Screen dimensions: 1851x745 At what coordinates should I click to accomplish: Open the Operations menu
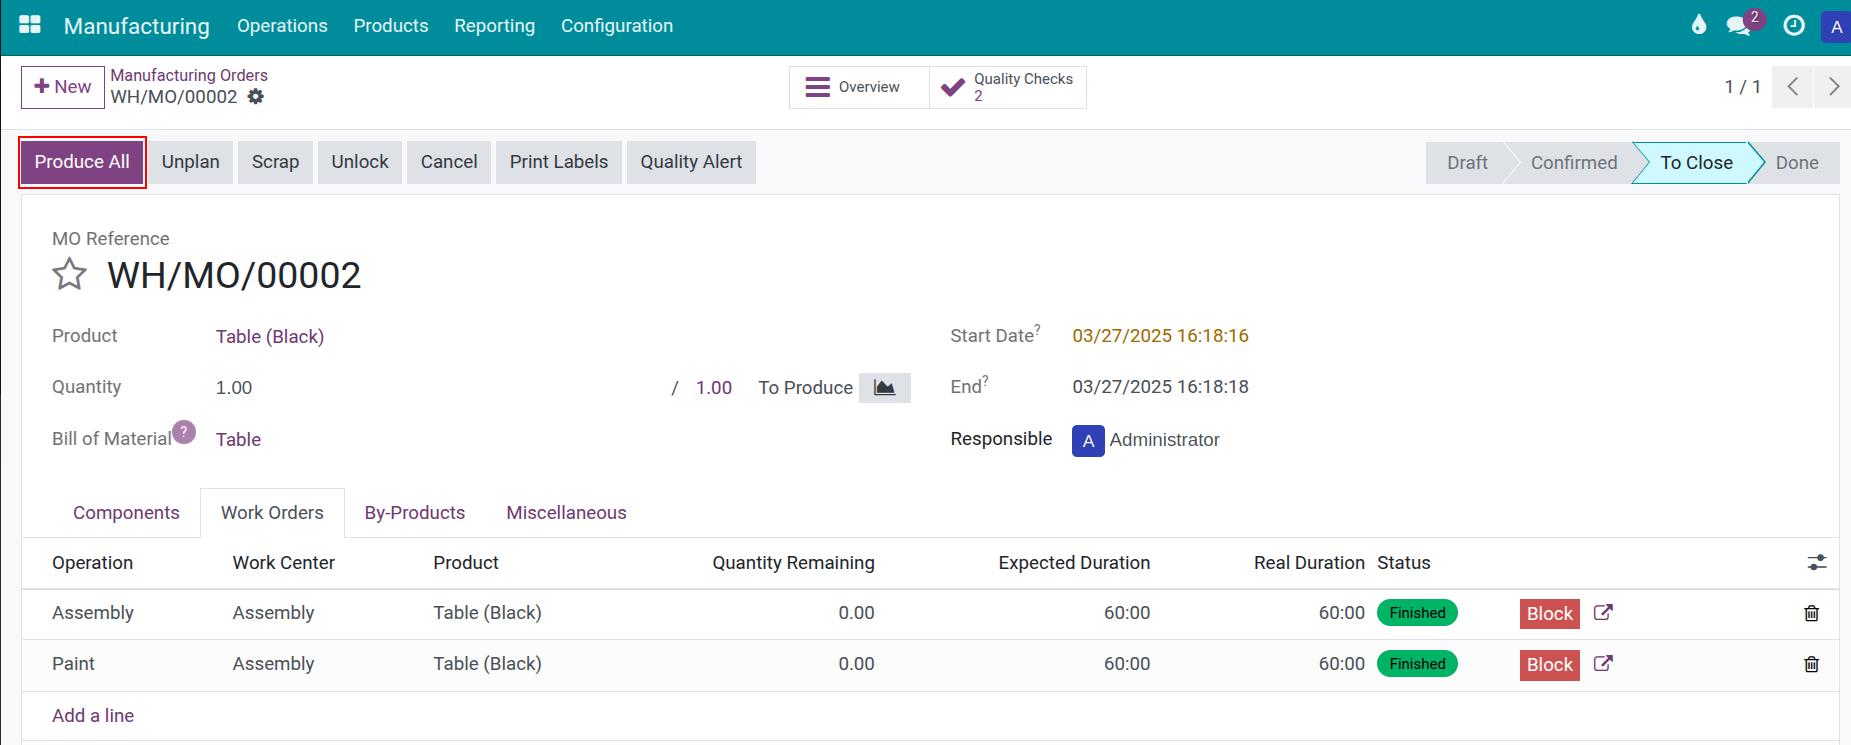point(282,26)
